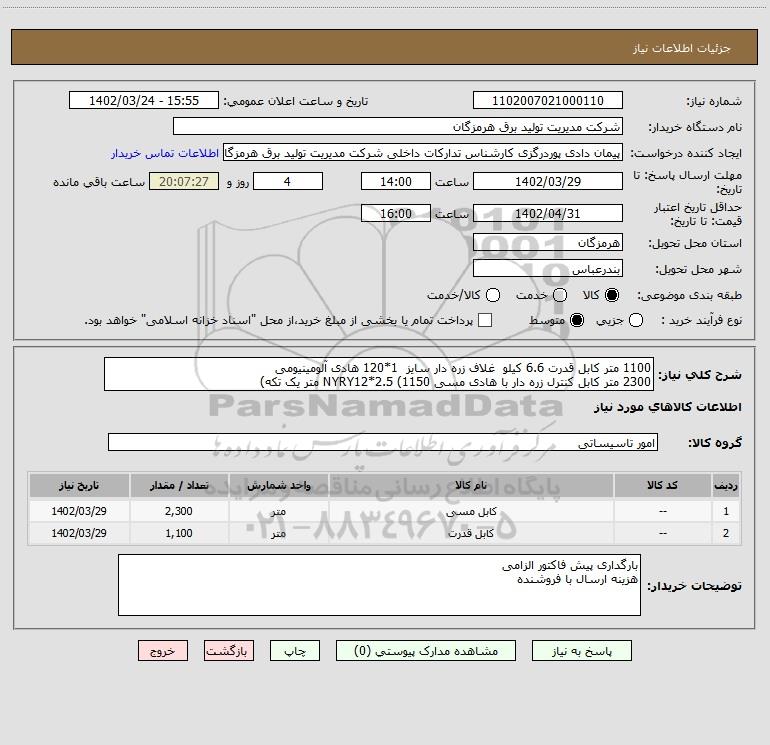Viewport: 770px width, 745px height.
Task: Click جزئیات اطلاعات نیاز header title
Action: point(681,48)
